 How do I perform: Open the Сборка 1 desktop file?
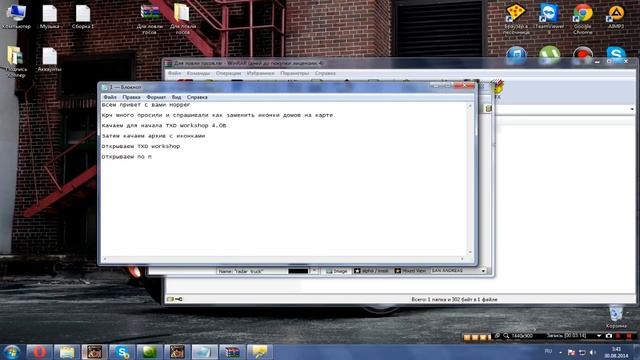click(x=83, y=16)
